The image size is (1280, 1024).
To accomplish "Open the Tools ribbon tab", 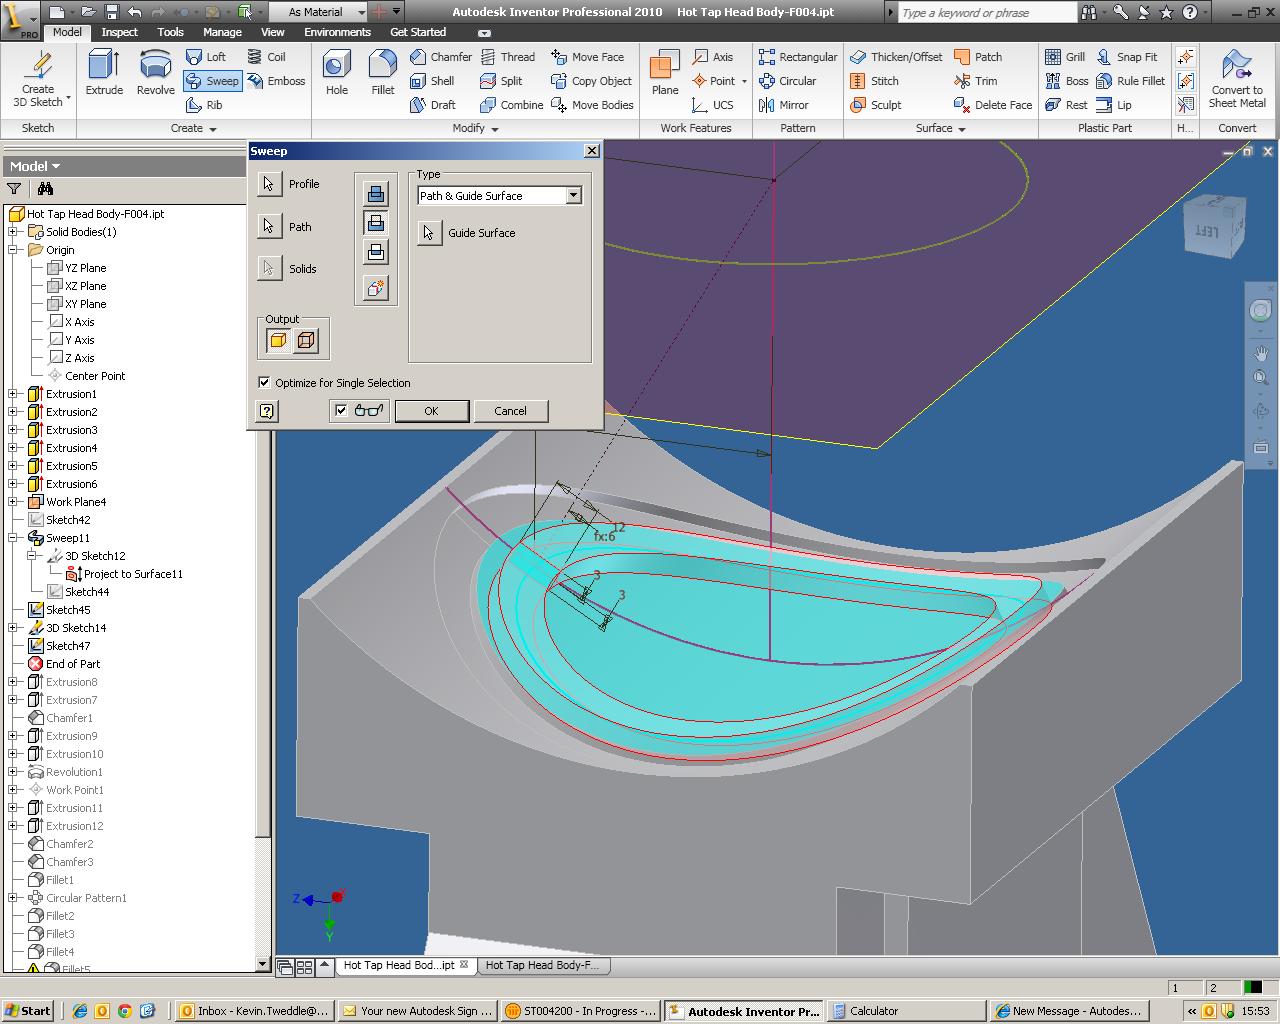I will (x=171, y=32).
